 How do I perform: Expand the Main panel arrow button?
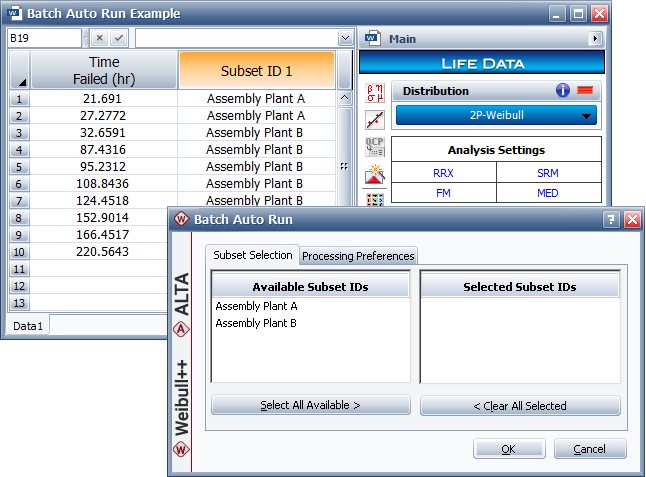pos(595,39)
